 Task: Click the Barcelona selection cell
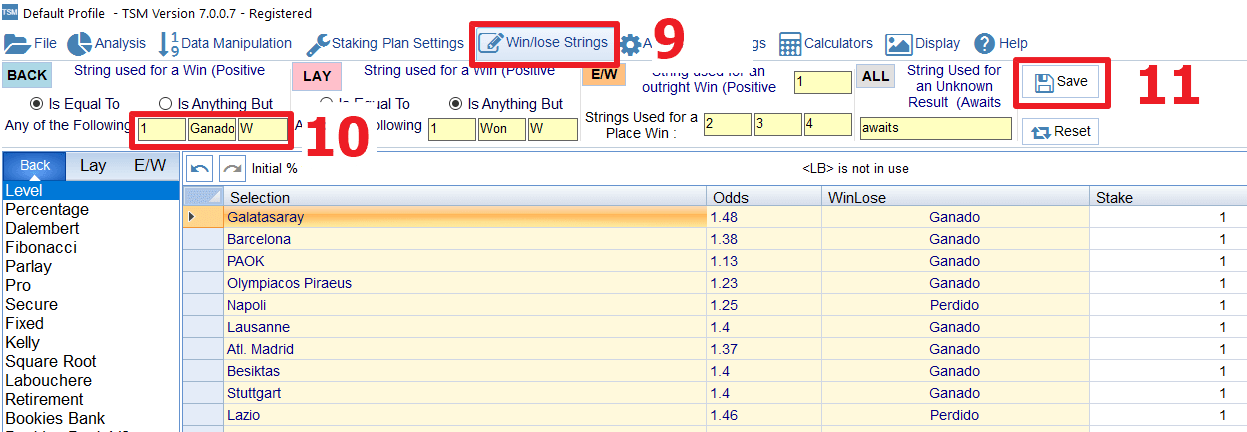coord(464,239)
